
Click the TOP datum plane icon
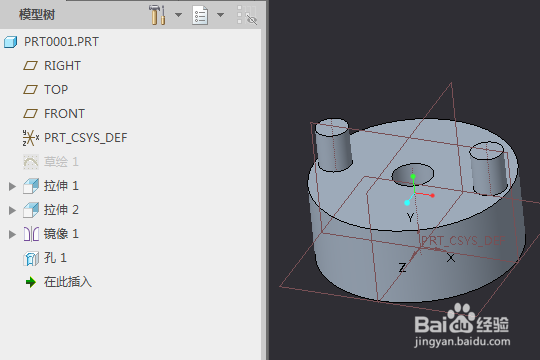click(30, 90)
